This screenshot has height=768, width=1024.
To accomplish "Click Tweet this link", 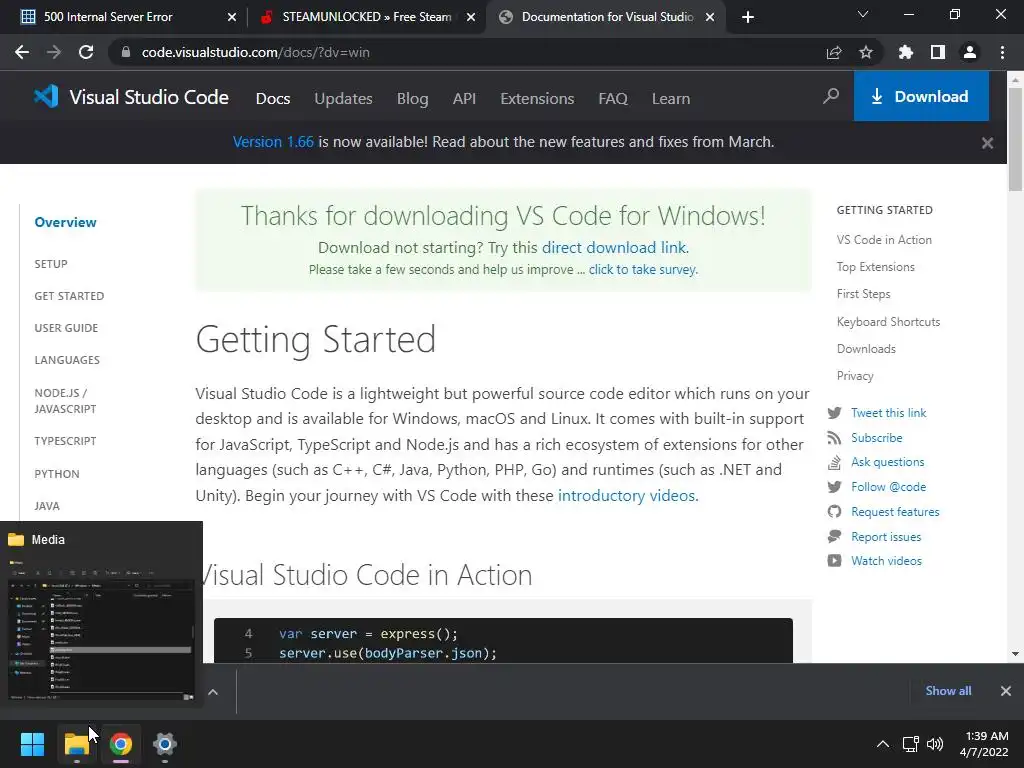I will [x=888, y=413].
